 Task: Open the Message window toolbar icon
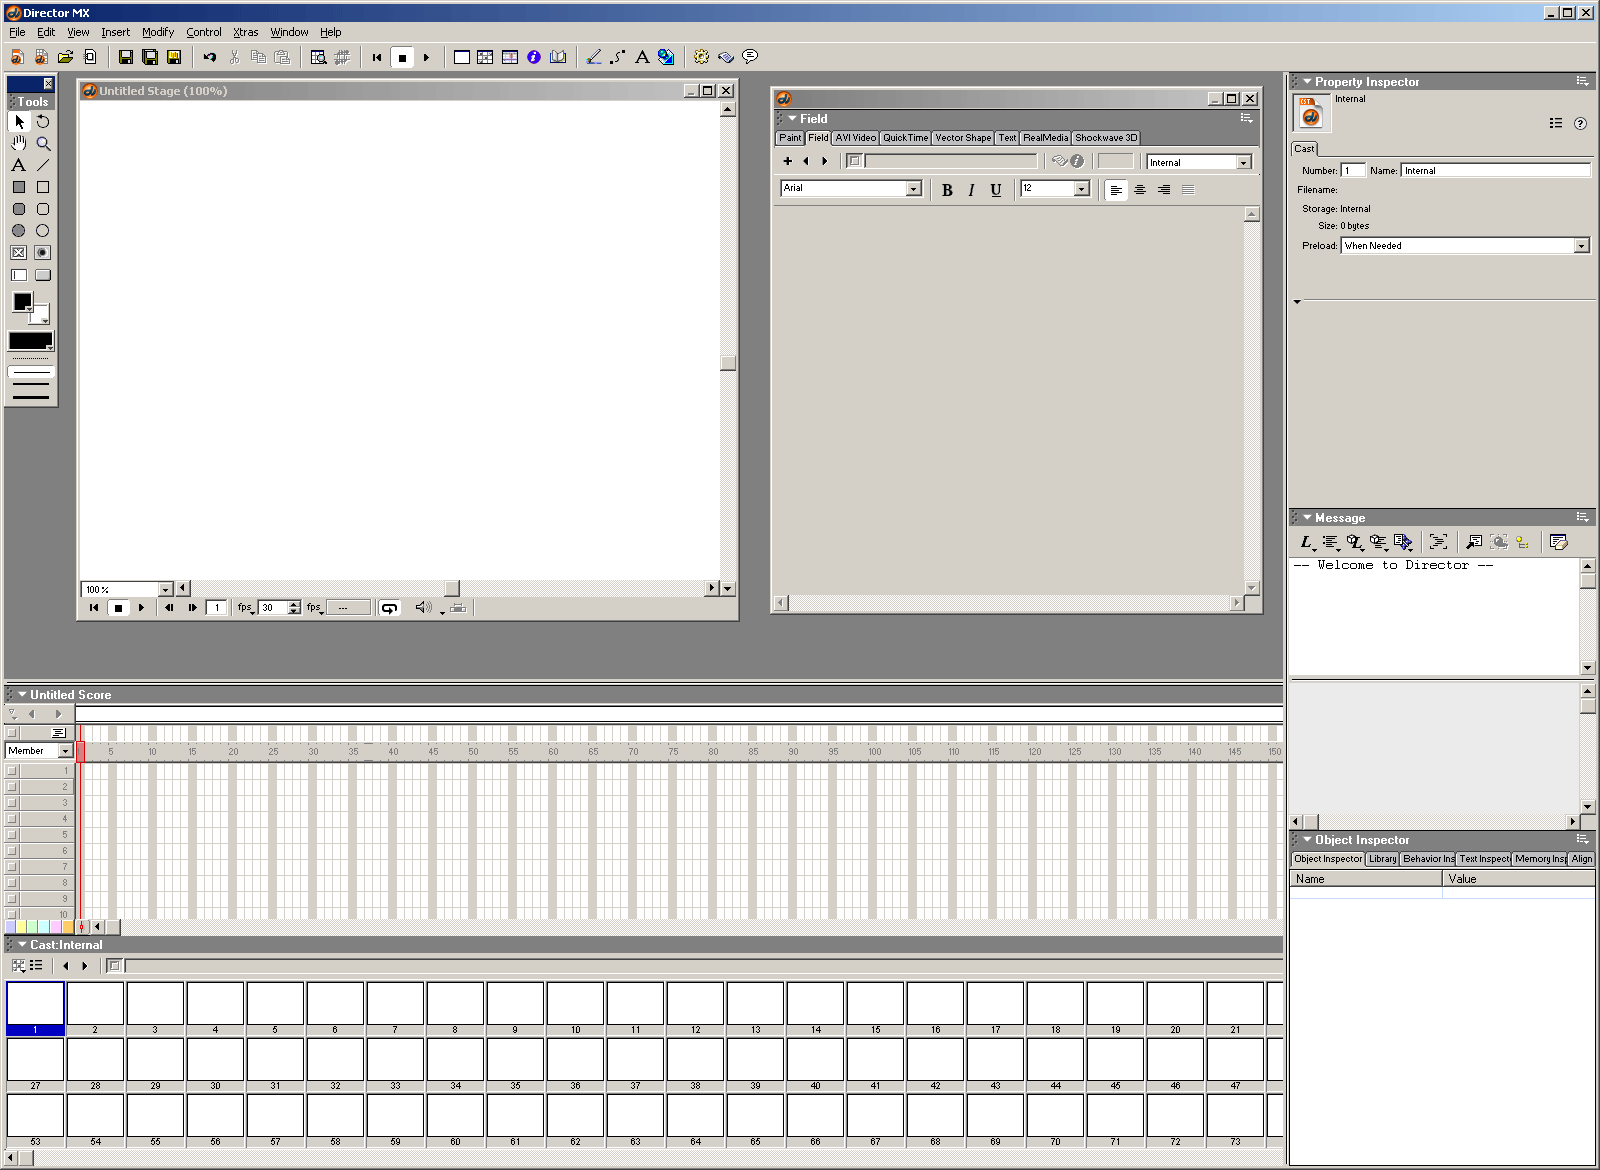[750, 57]
